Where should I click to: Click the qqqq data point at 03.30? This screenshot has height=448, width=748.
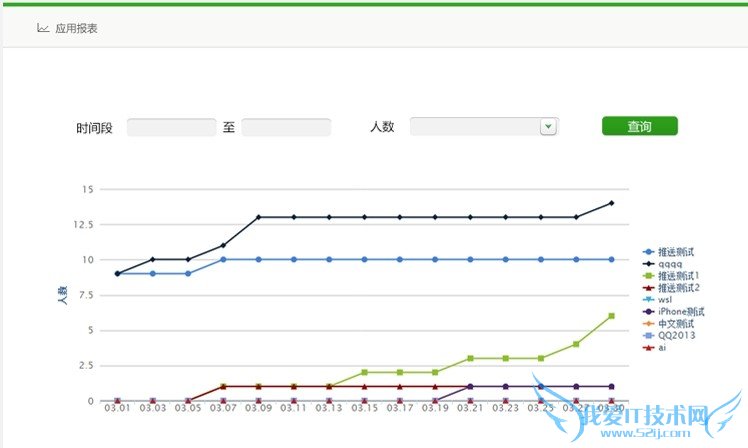click(611, 203)
